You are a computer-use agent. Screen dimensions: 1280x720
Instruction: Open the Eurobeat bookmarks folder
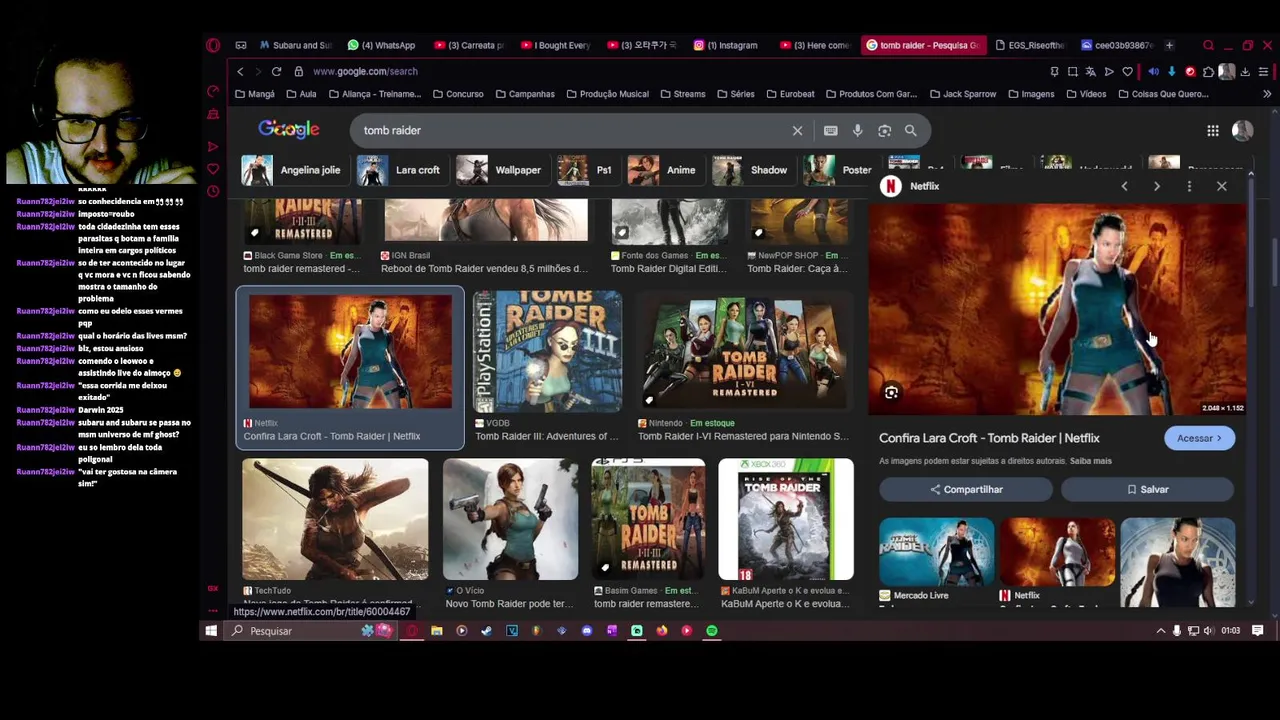(790, 94)
